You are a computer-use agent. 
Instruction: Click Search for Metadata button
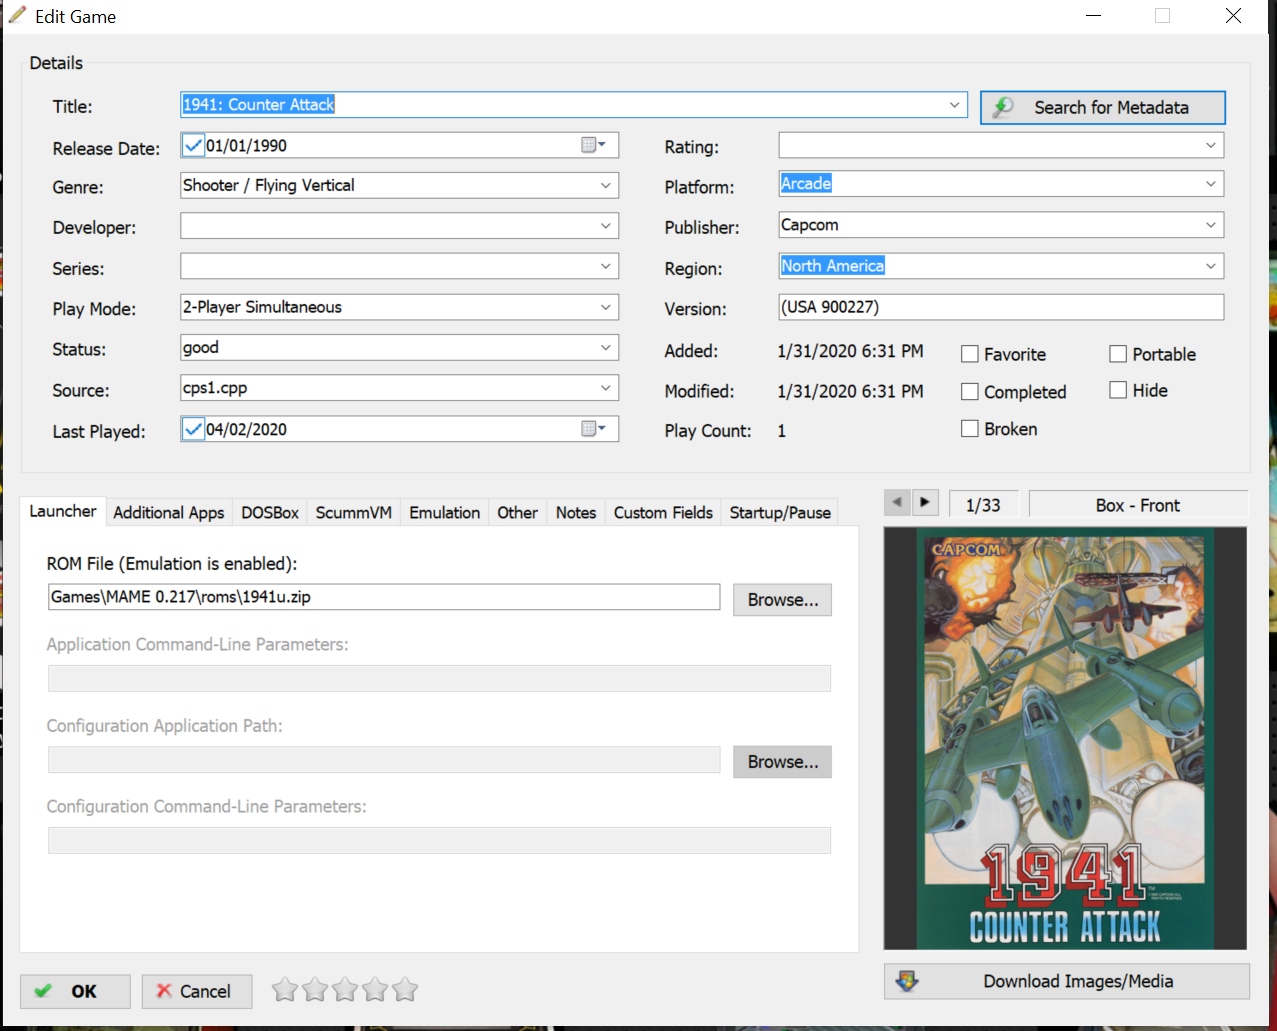pyautogui.click(x=1103, y=107)
